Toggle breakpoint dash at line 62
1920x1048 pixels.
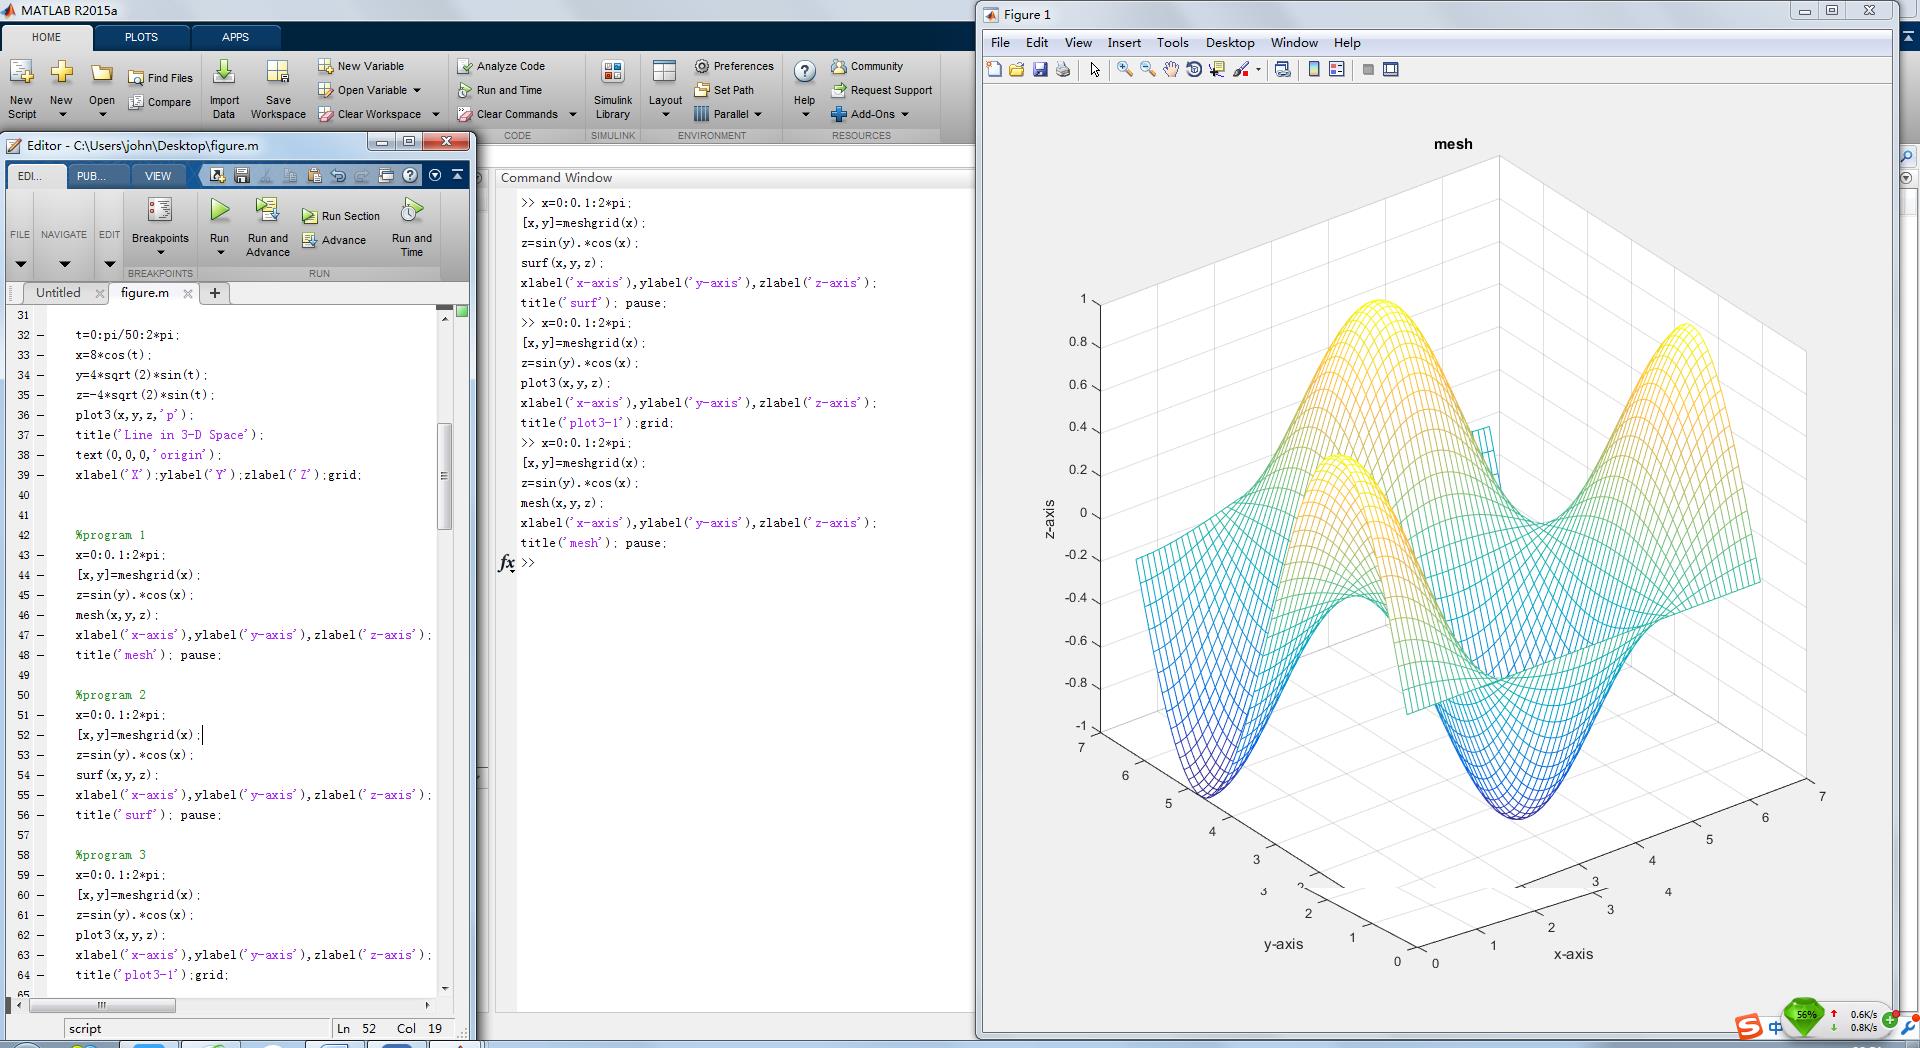coord(41,935)
